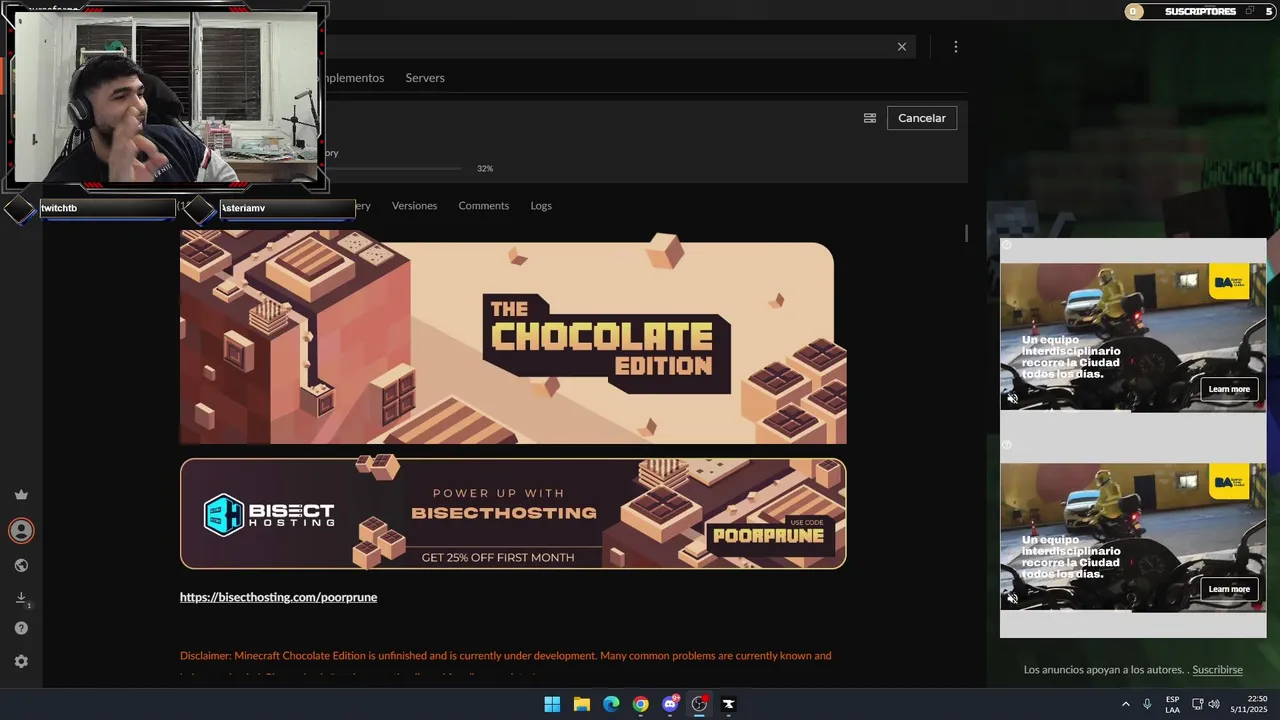Open the bisecthosting.com/poorprune link
The width and height of the screenshot is (1280, 720).
point(278,597)
